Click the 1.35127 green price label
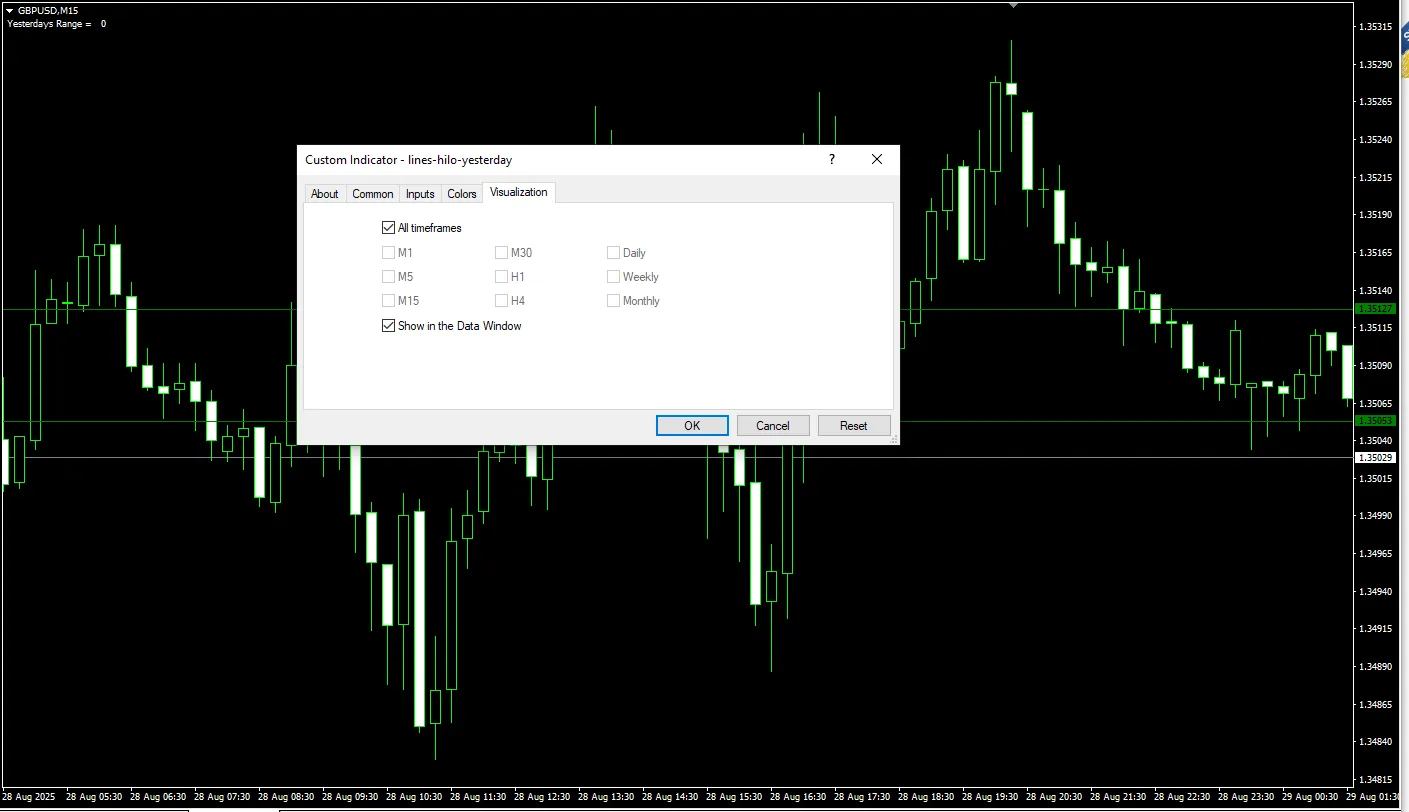This screenshot has height=812, width=1409. (x=1375, y=309)
